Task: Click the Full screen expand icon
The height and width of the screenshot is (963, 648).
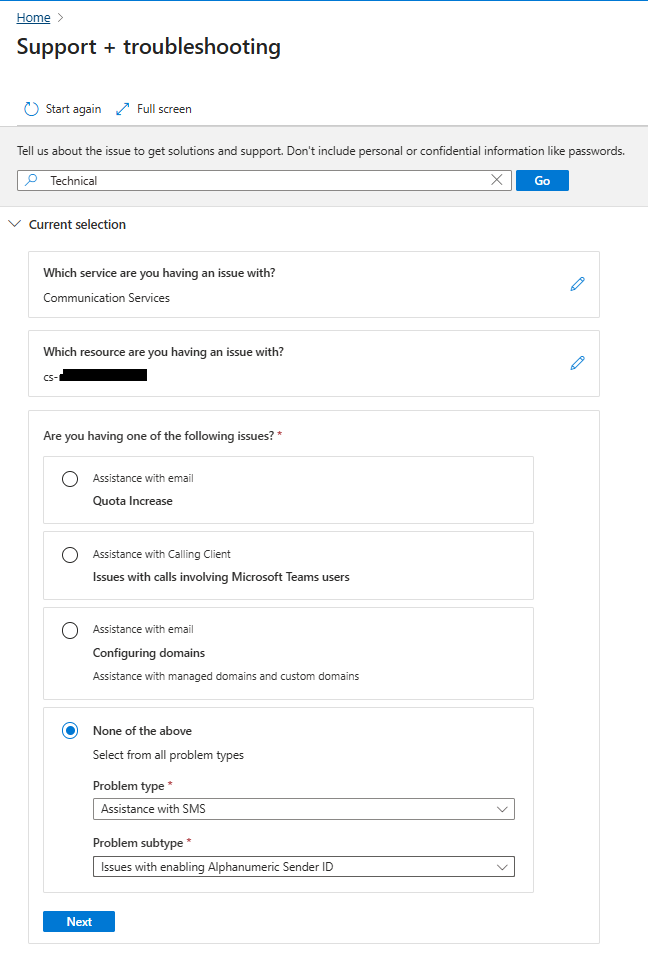Action: pyautogui.click(x=123, y=109)
